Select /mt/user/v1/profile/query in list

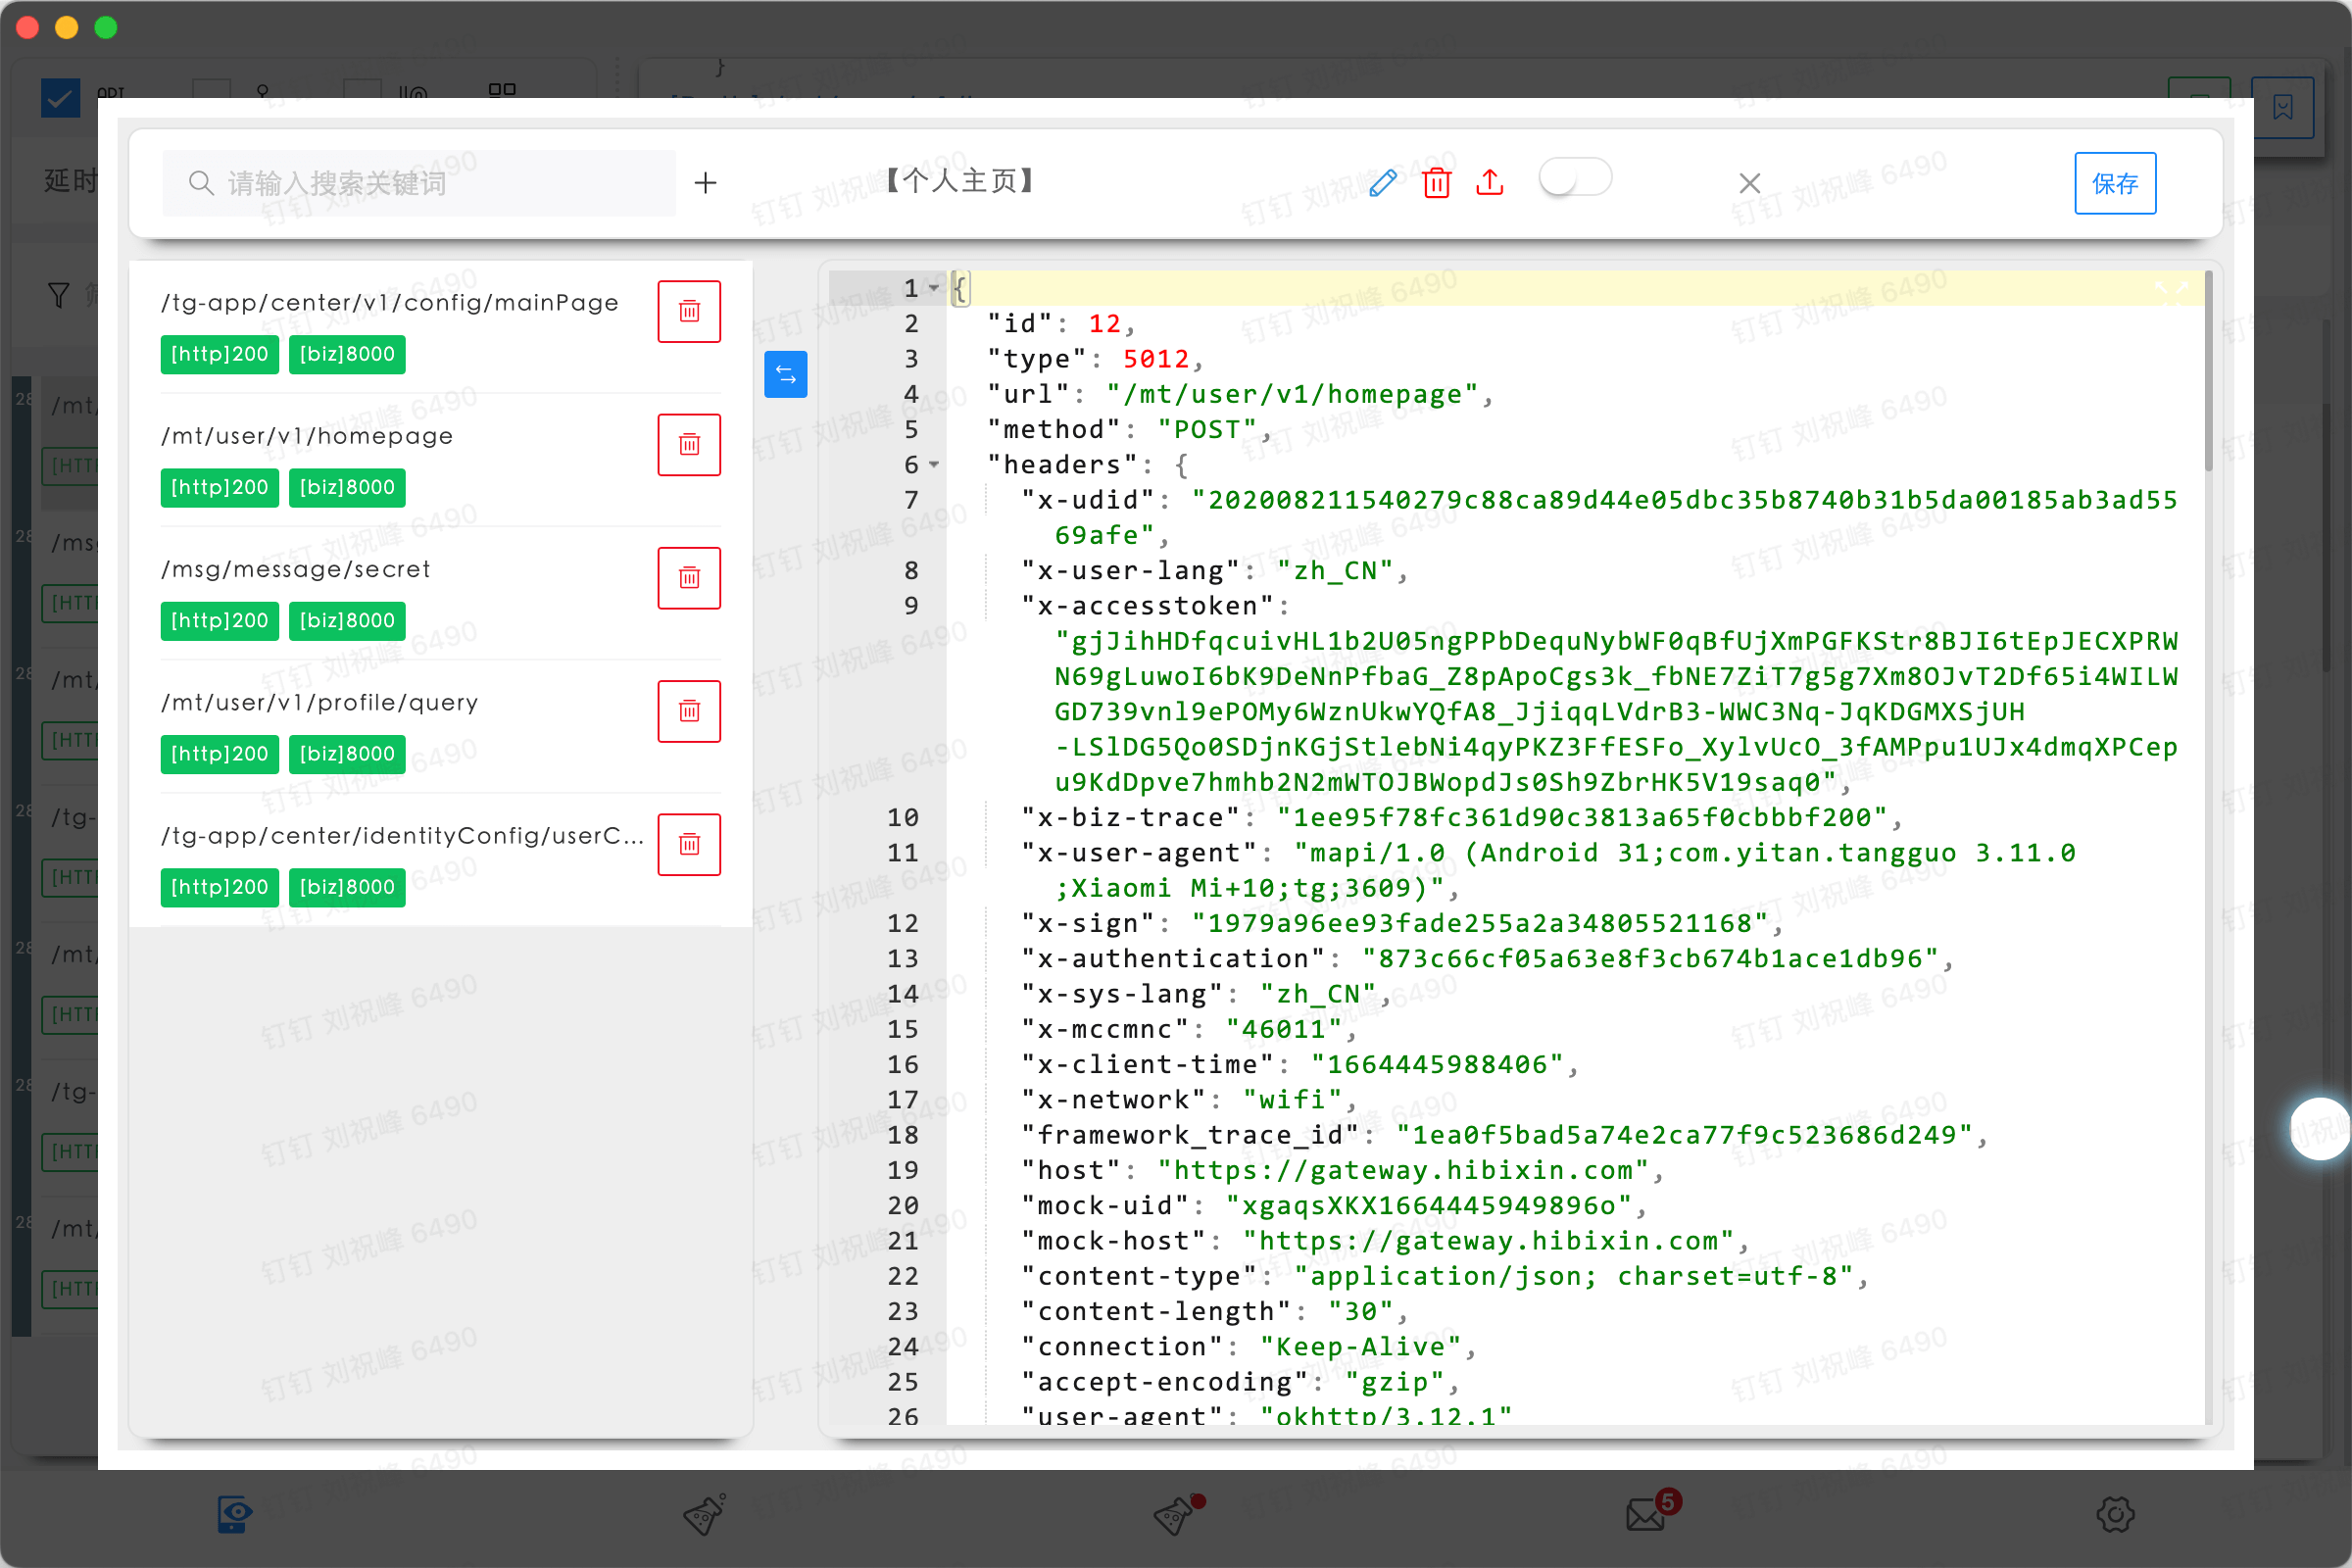[x=320, y=702]
